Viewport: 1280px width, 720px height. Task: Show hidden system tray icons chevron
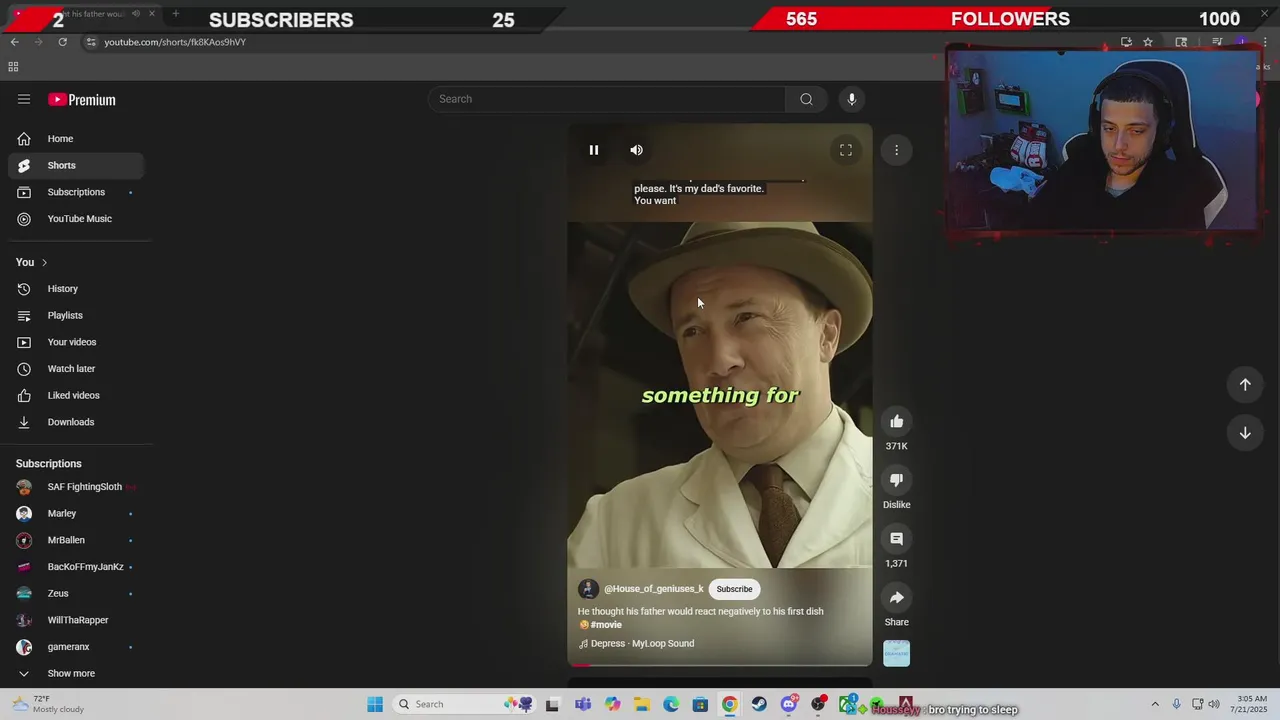(1155, 704)
